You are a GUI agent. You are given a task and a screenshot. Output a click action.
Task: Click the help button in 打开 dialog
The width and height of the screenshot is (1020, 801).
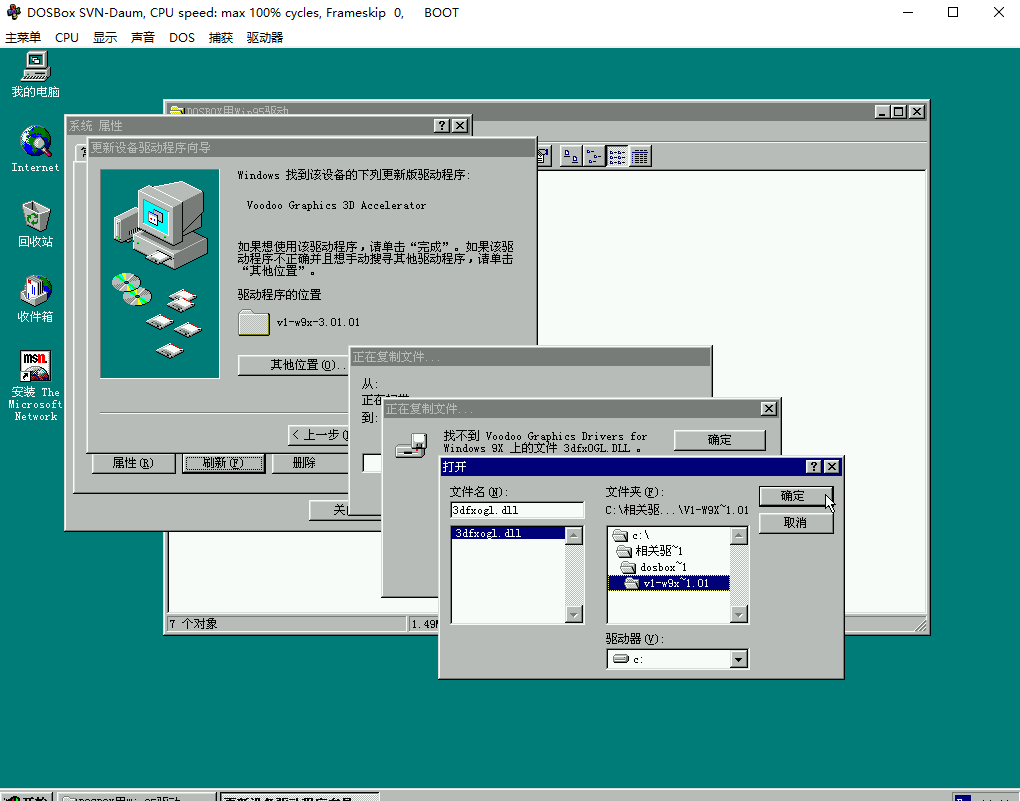813,467
